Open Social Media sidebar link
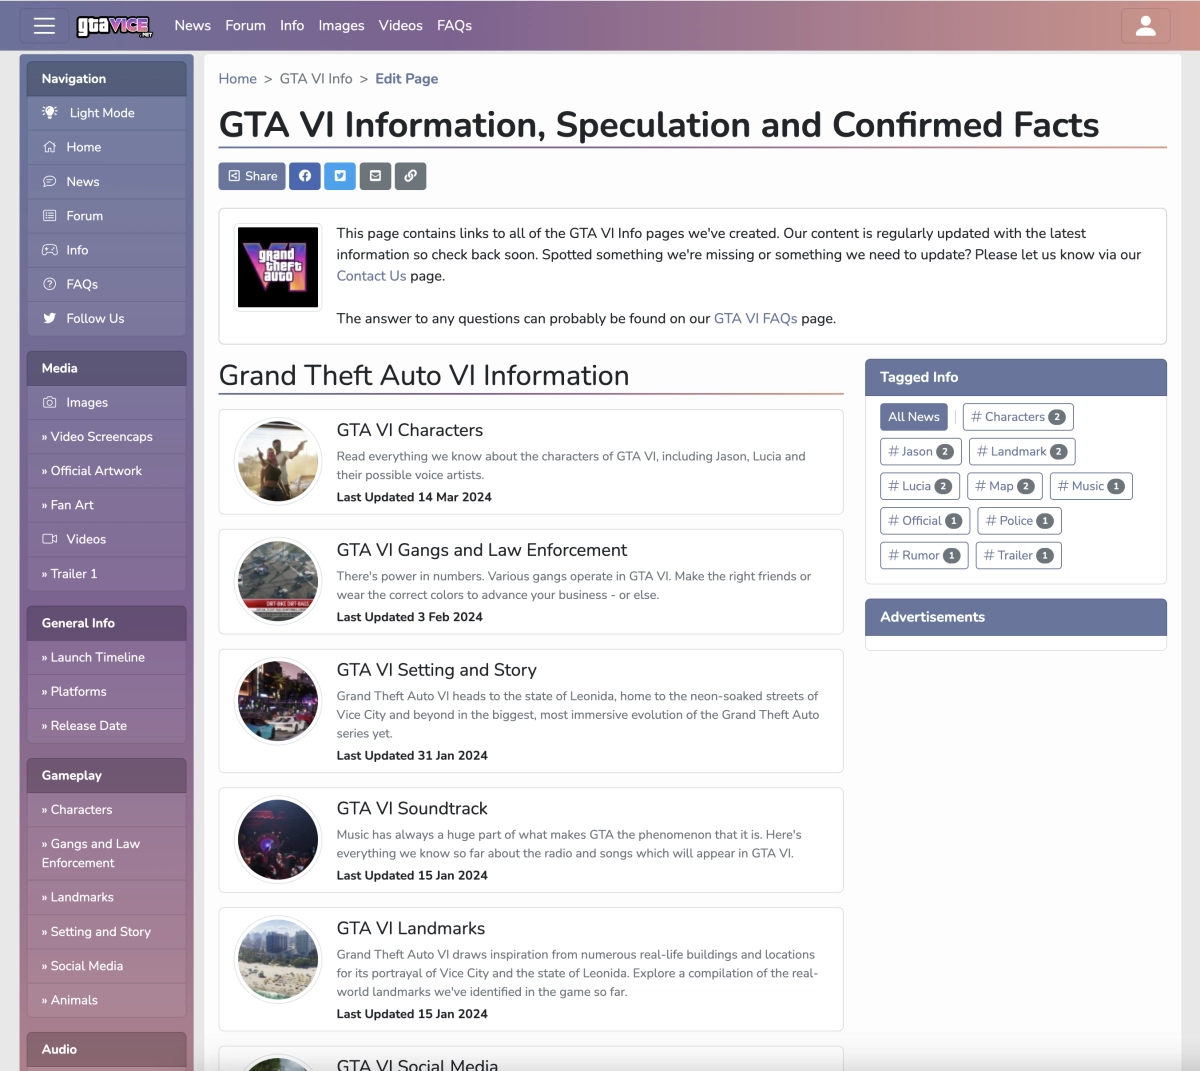 (106, 966)
